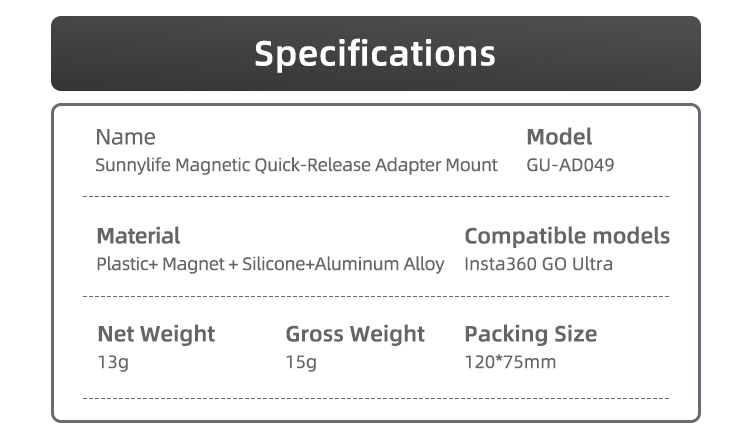The height and width of the screenshot is (441, 750).
Task: Click the Model heading
Action: click(x=559, y=137)
